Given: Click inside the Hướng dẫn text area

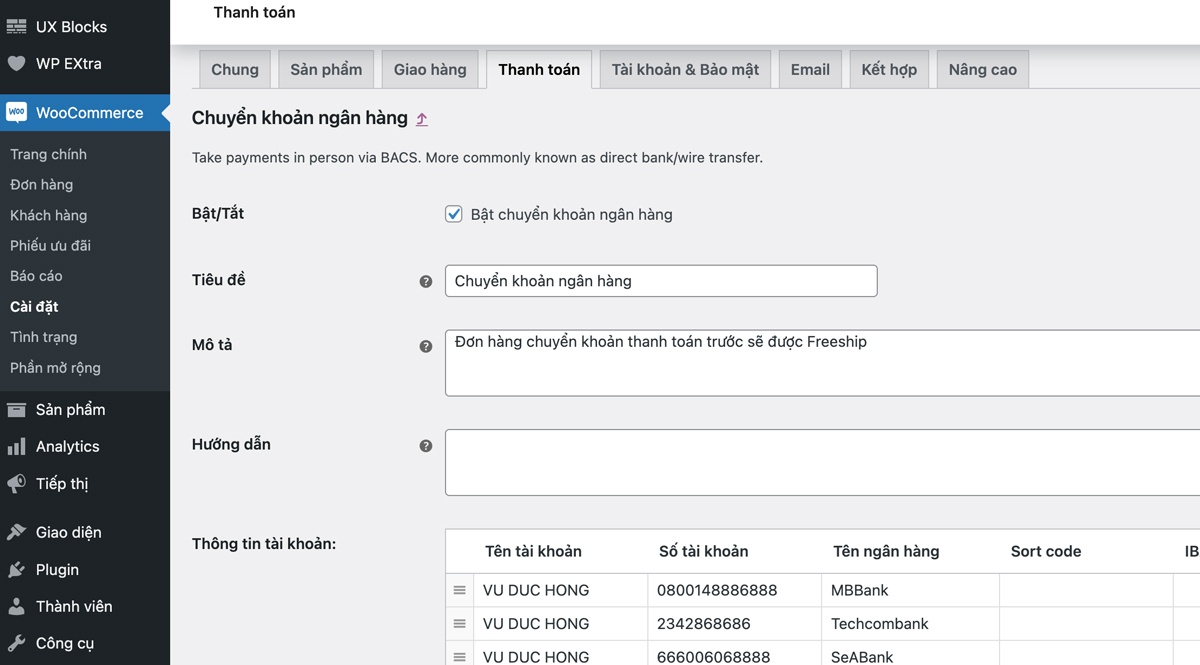Looking at the screenshot, I should pos(820,462).
